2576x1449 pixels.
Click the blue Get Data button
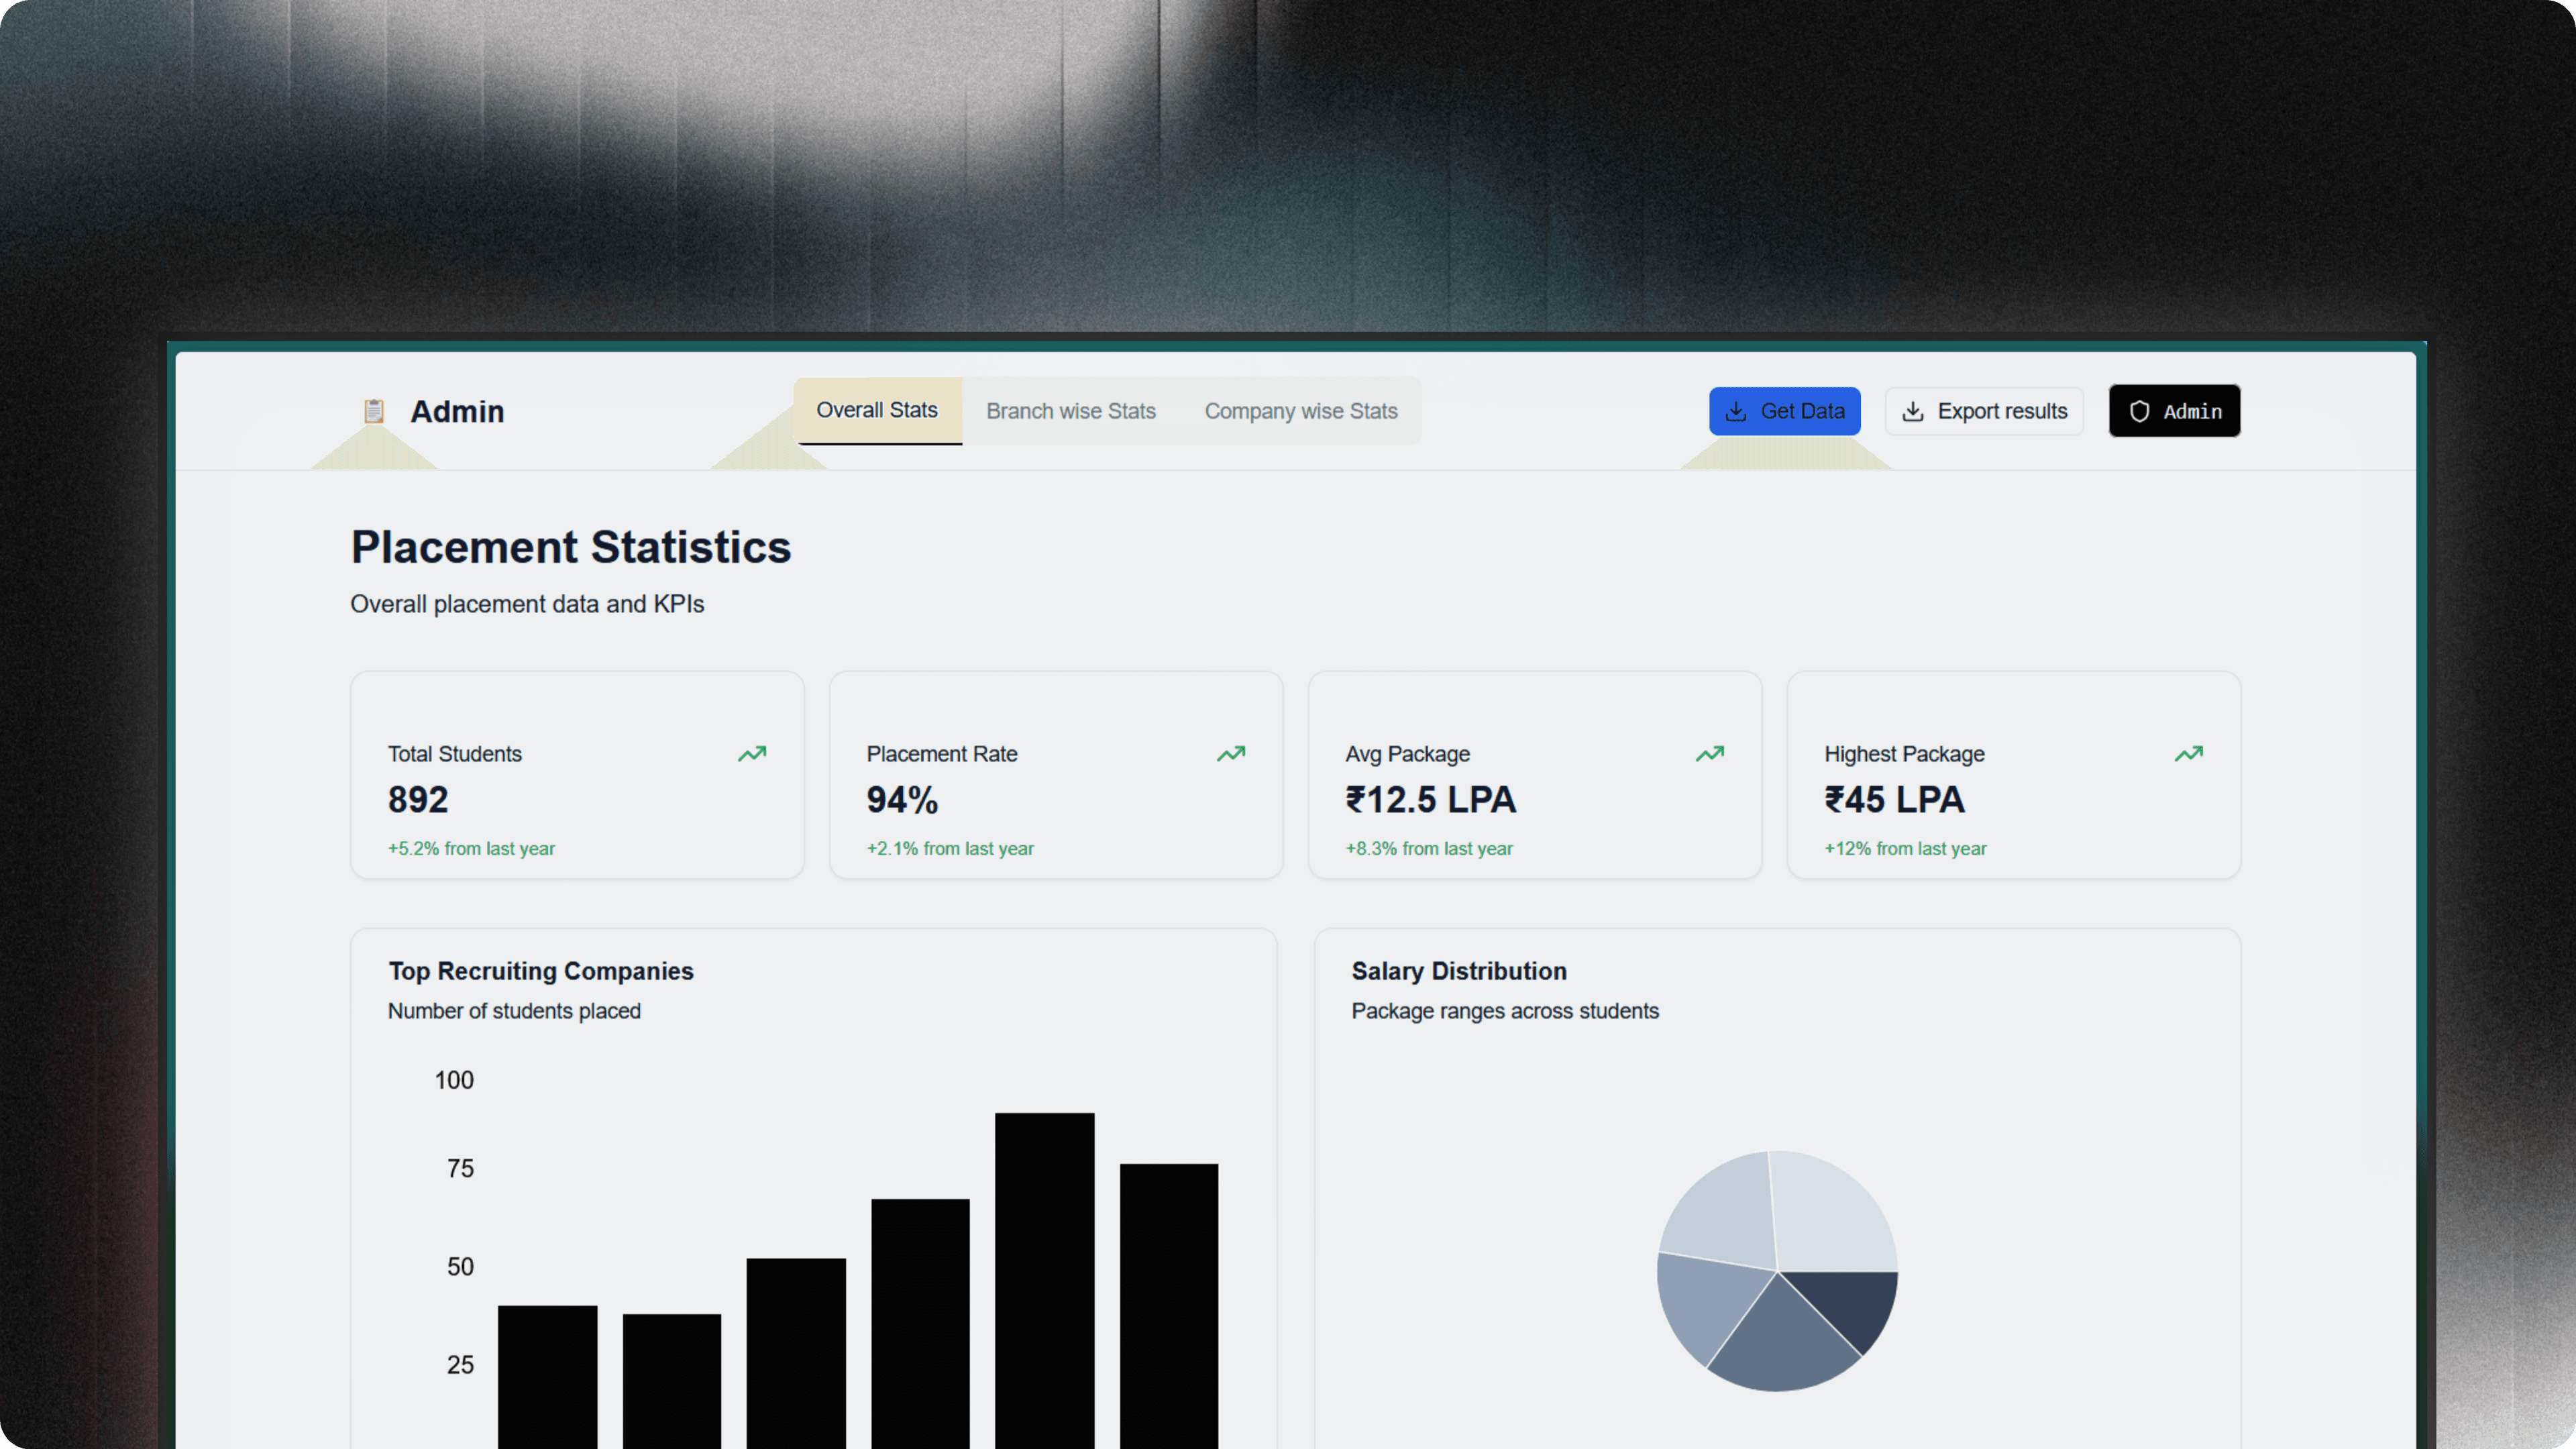pos(1785,411)
